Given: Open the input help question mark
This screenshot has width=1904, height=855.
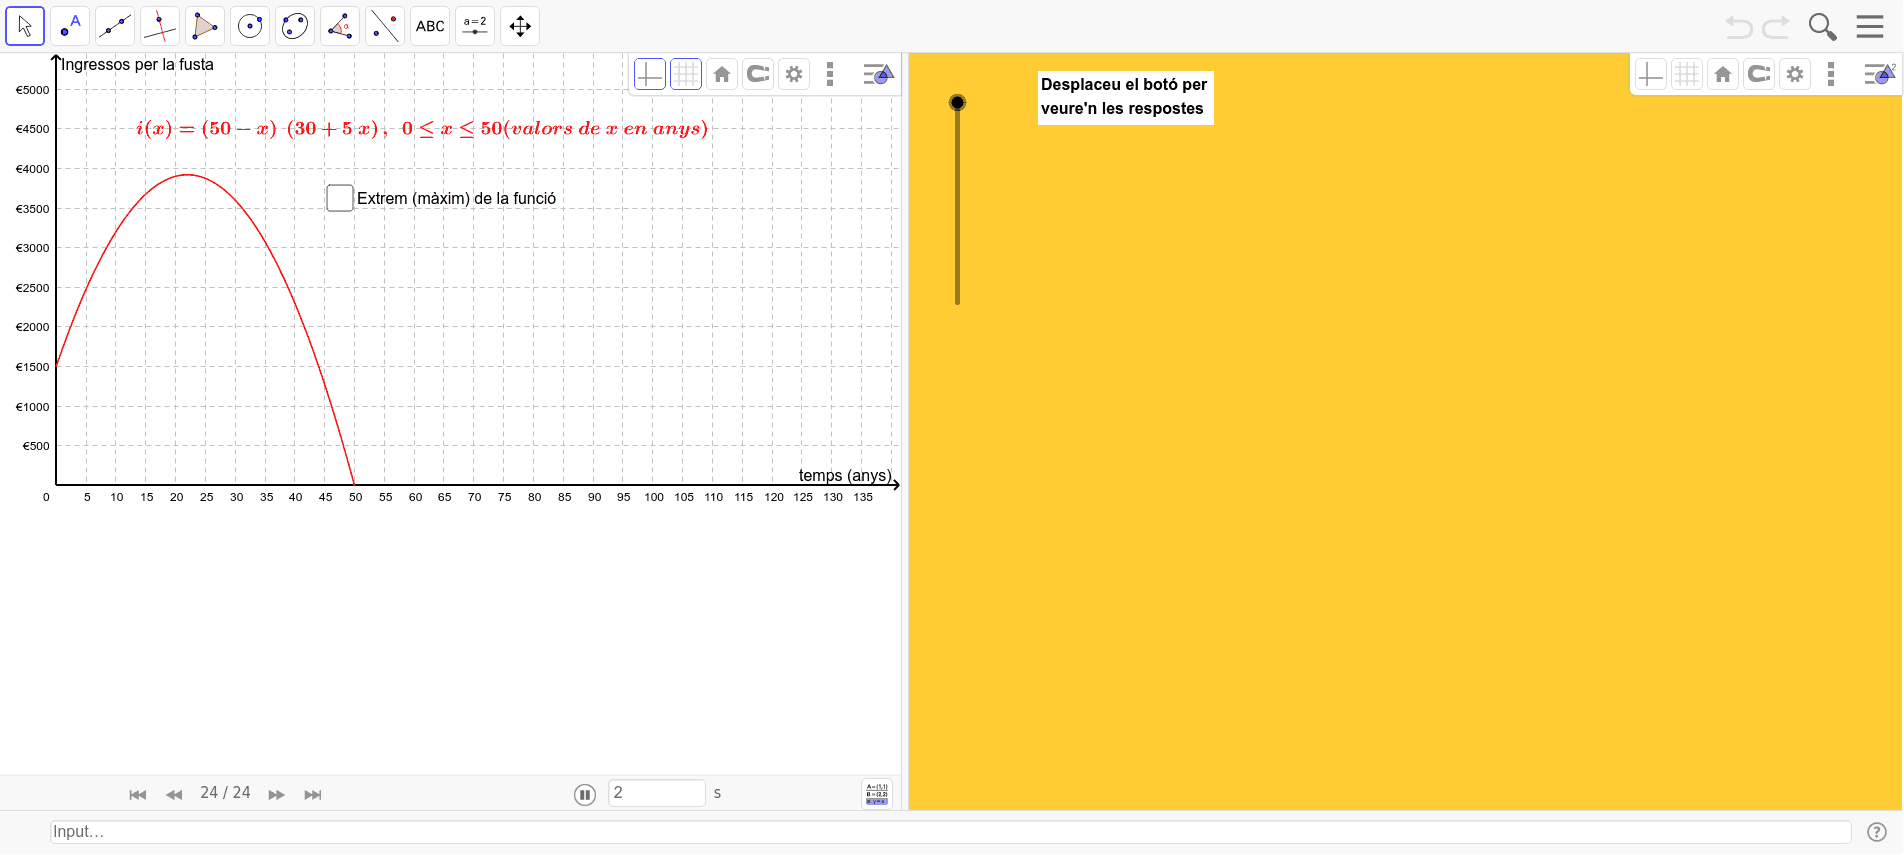Looking at the screenshot, I should coord(1877,832).
